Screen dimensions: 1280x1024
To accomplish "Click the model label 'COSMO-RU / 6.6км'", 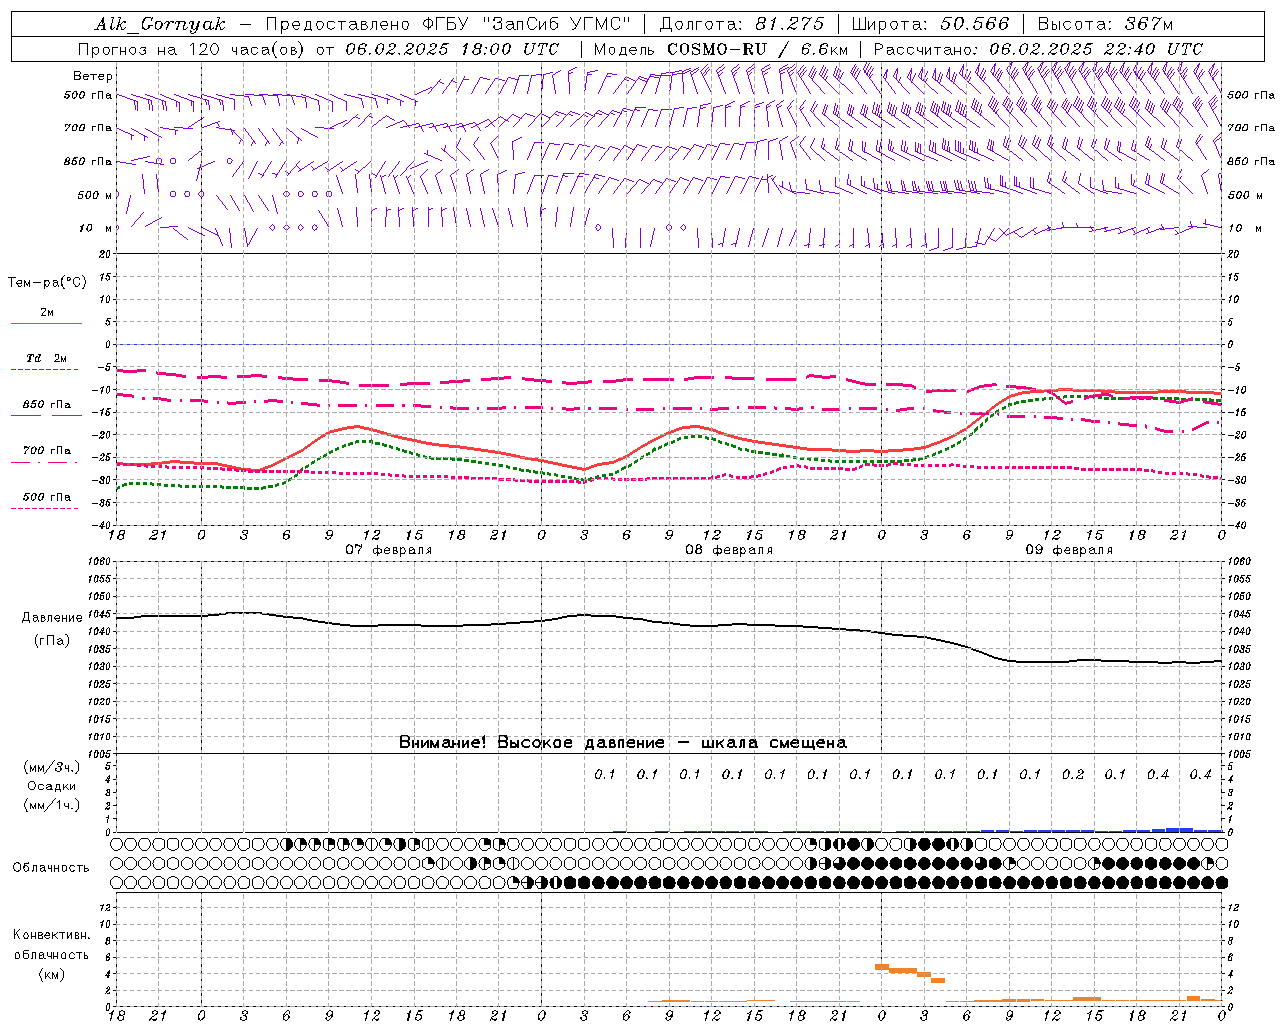I will click(758, 49).
